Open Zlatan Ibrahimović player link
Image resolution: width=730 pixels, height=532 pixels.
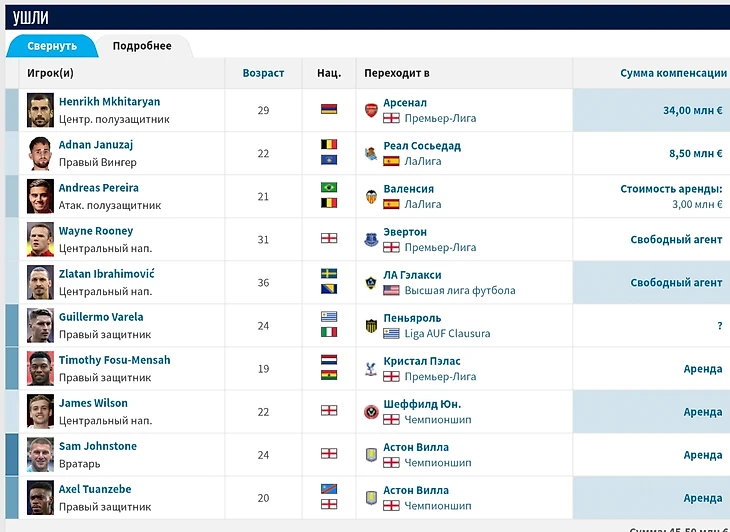107,274
